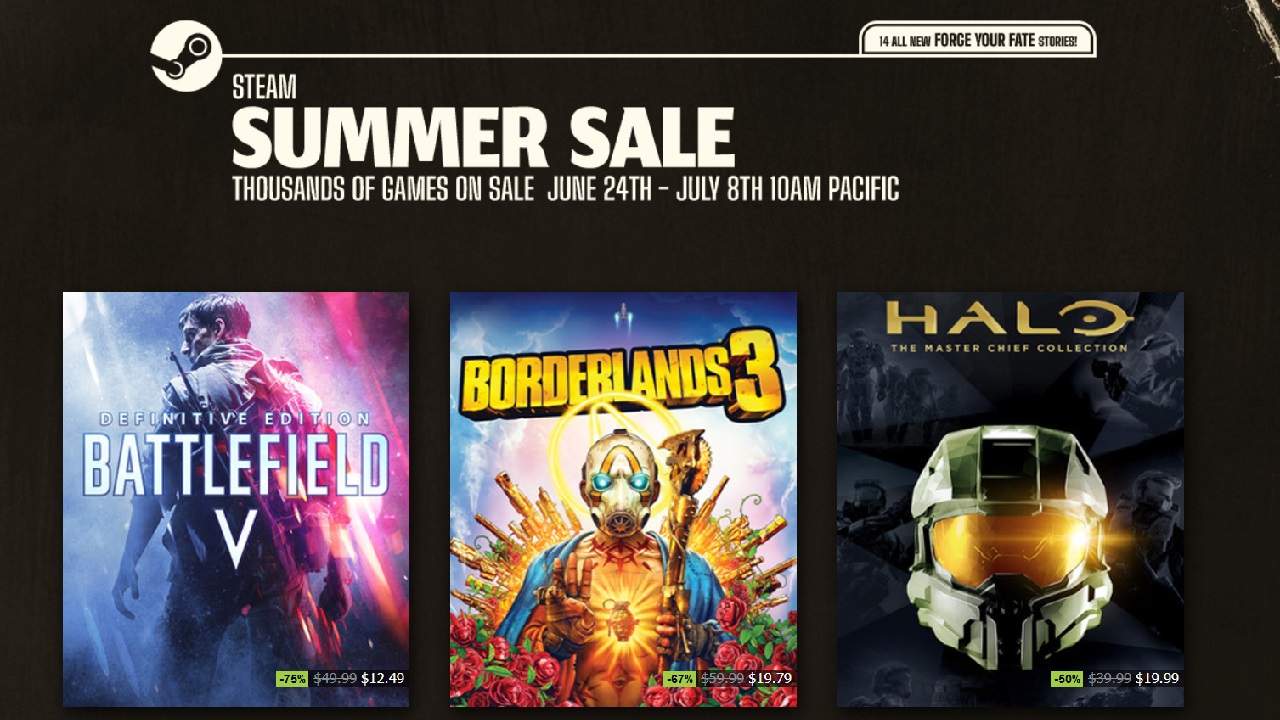This screenshot has width=1280, height=720.
Task: Select the $19.99 sale price
Action: [x=1157, y=678]
